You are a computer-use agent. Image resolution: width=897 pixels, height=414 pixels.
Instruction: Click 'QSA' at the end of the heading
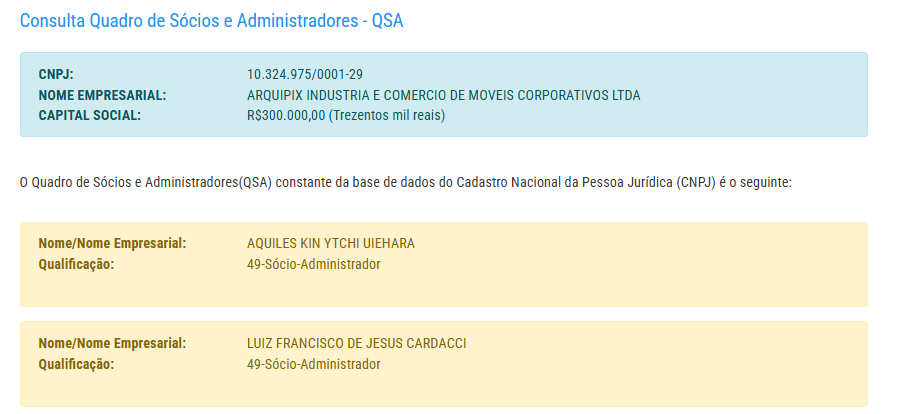click(387, 20)
